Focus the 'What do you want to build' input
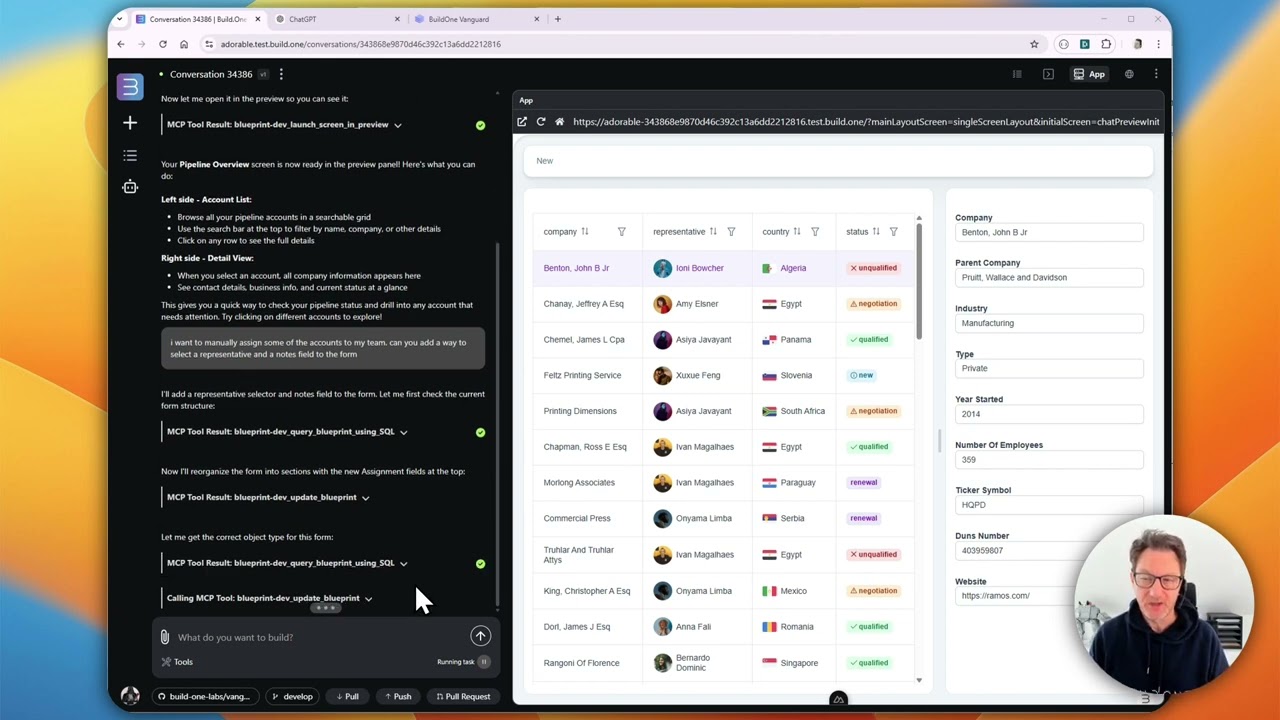 (320, 637)
